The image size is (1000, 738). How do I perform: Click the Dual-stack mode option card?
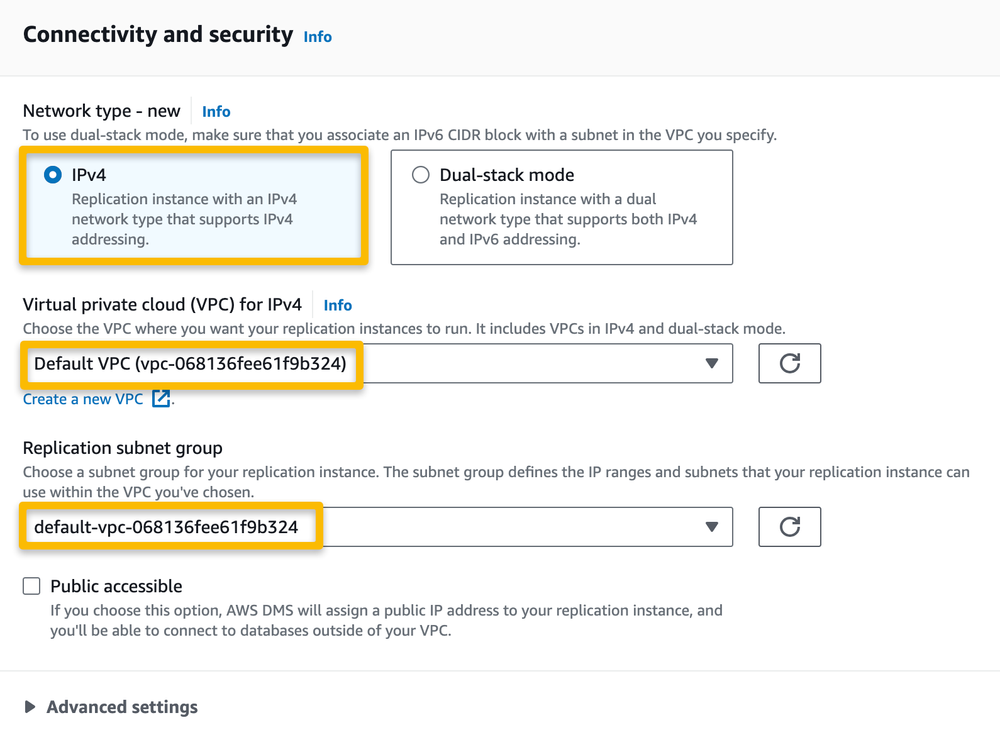coord(560,207)
